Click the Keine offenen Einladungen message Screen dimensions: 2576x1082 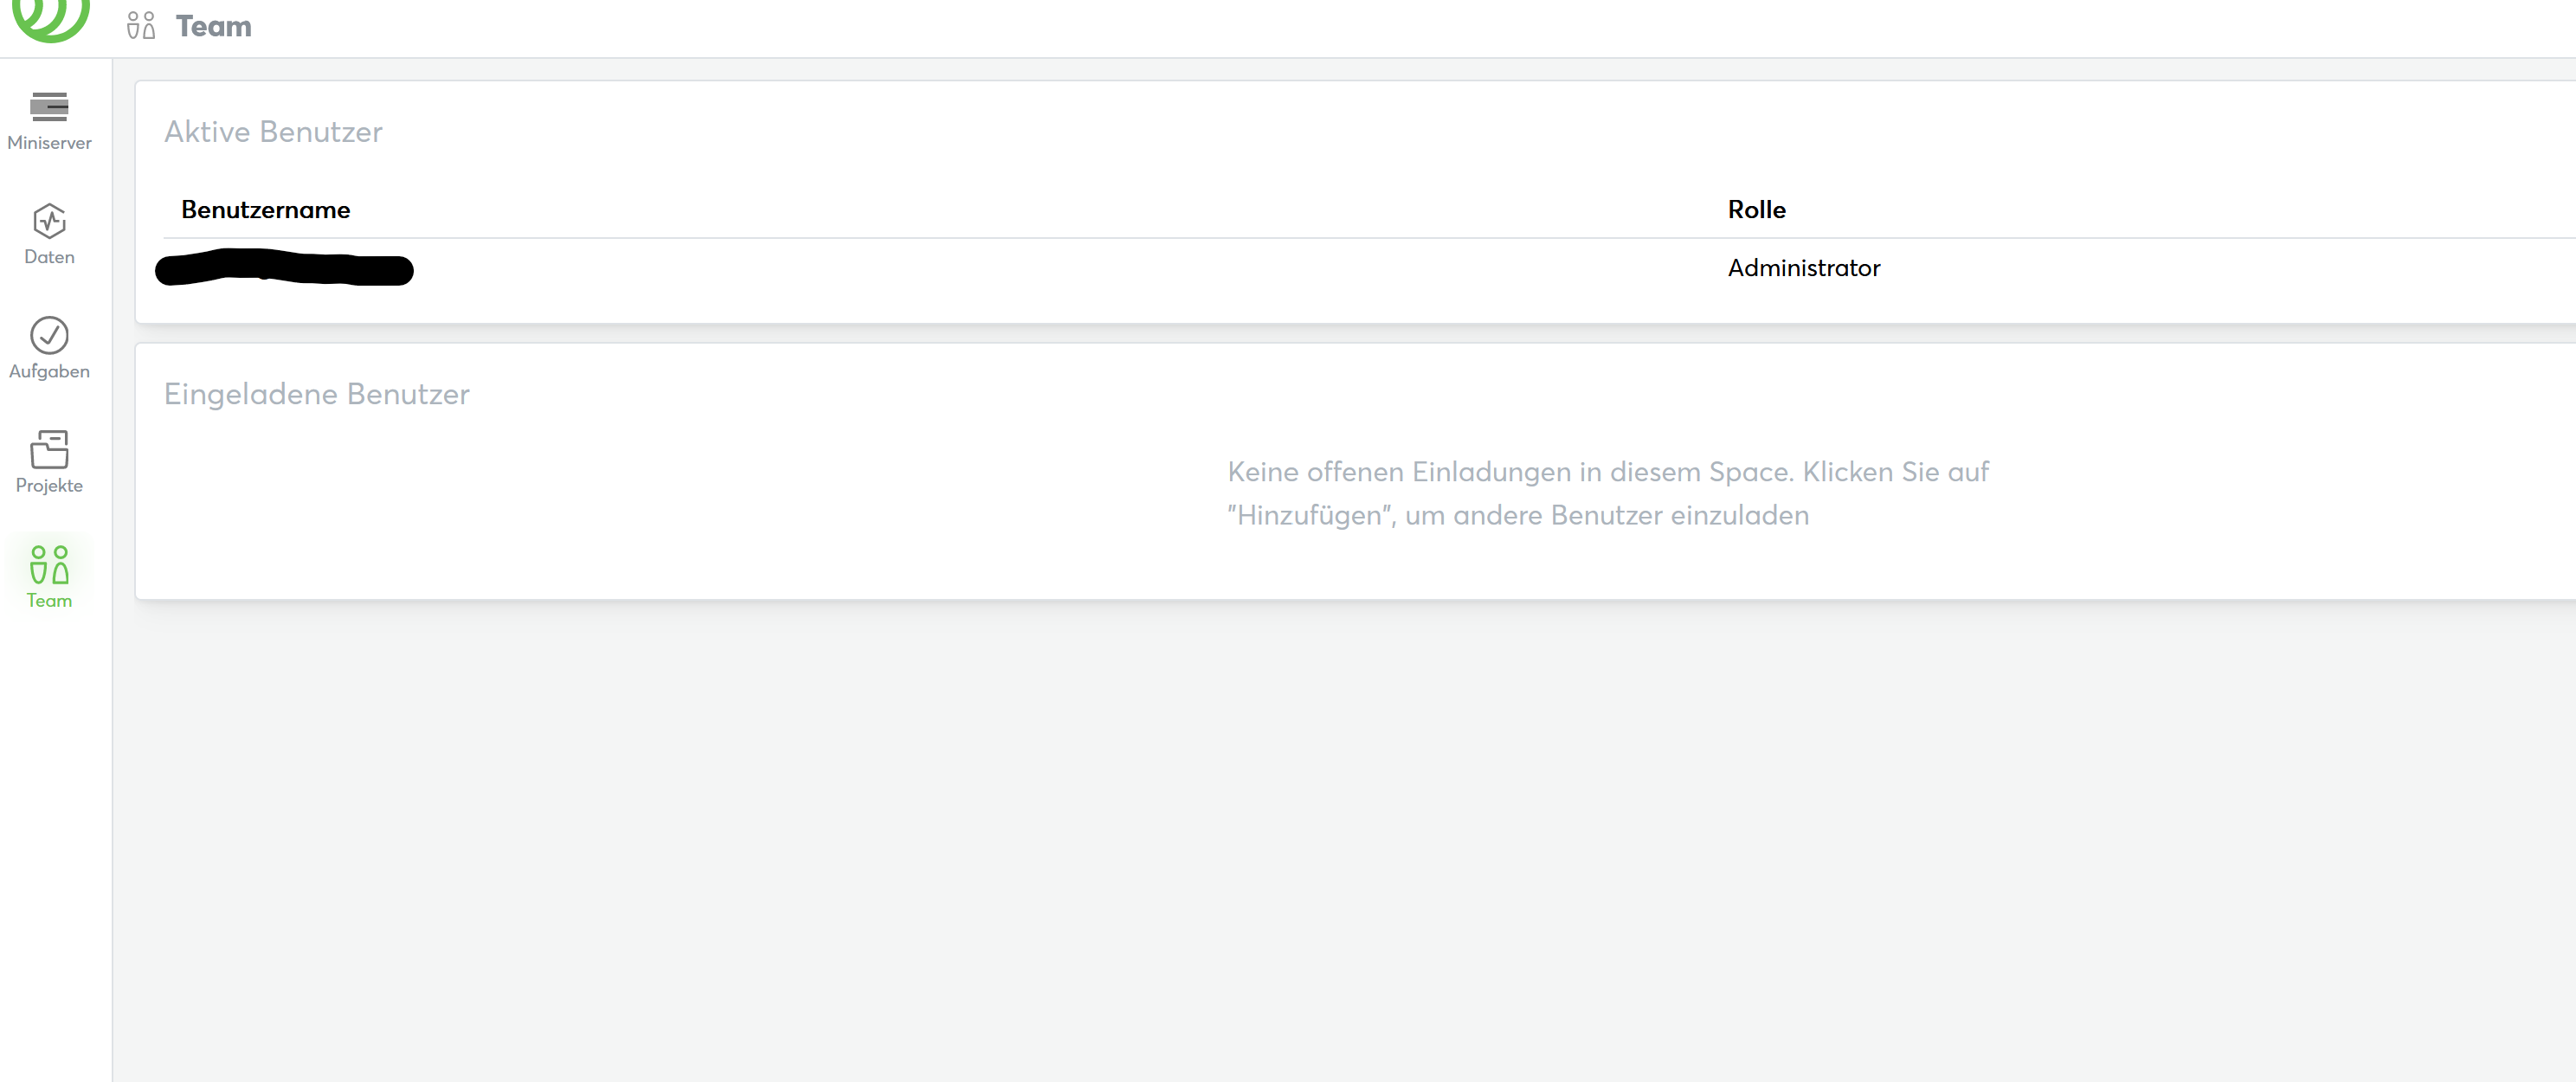coord(1607,493)
